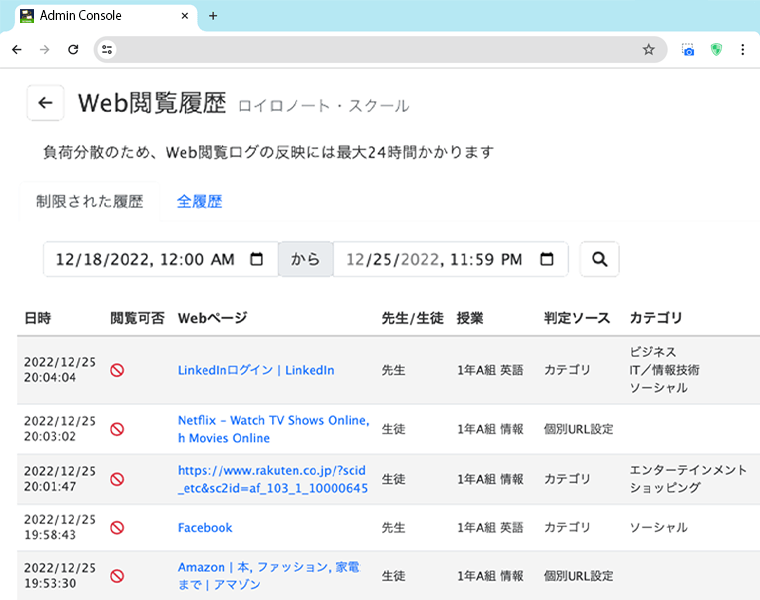Open the green shield extension icon
760x600 pixels.
(716, 49)
